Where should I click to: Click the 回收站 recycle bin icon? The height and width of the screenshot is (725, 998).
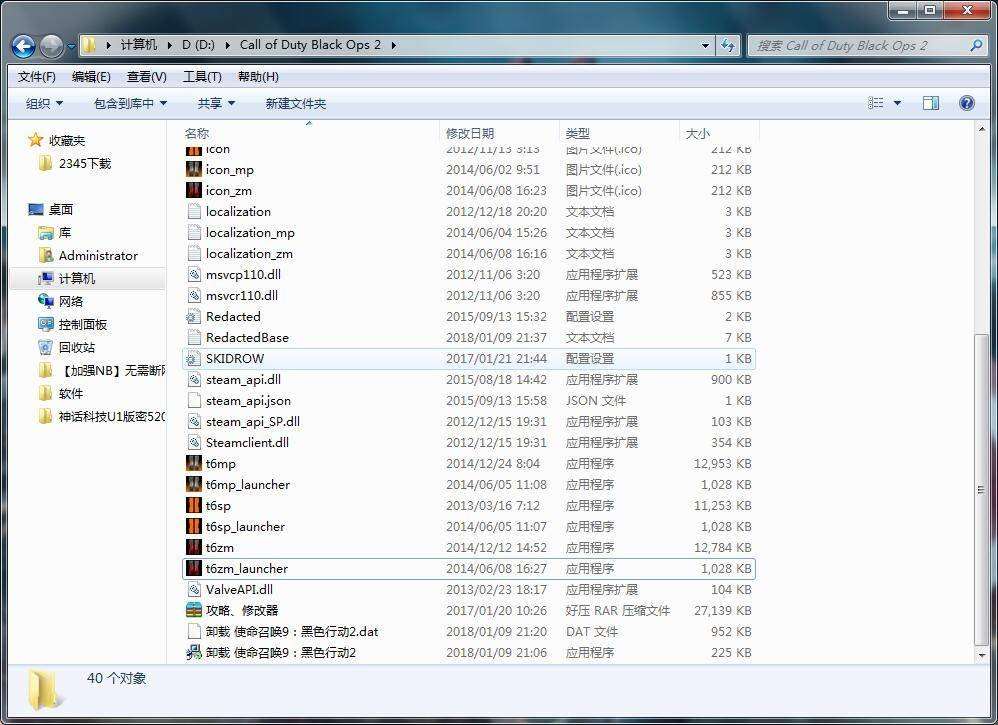[45, 348]
